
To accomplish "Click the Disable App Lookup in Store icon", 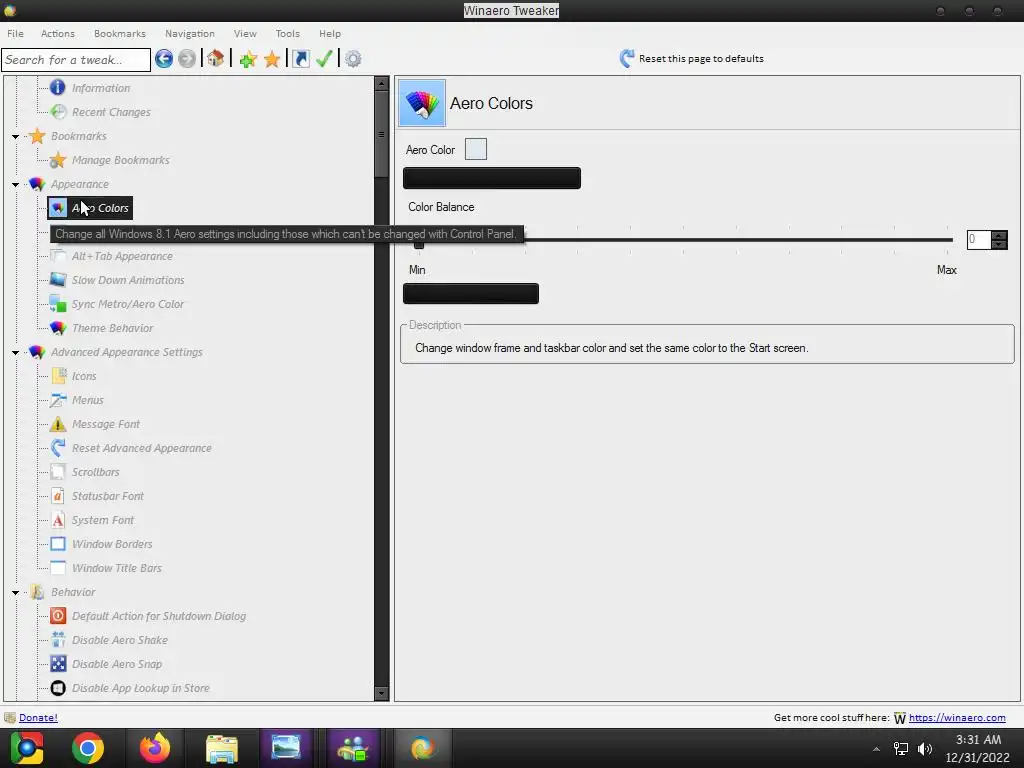I will 58,688.
